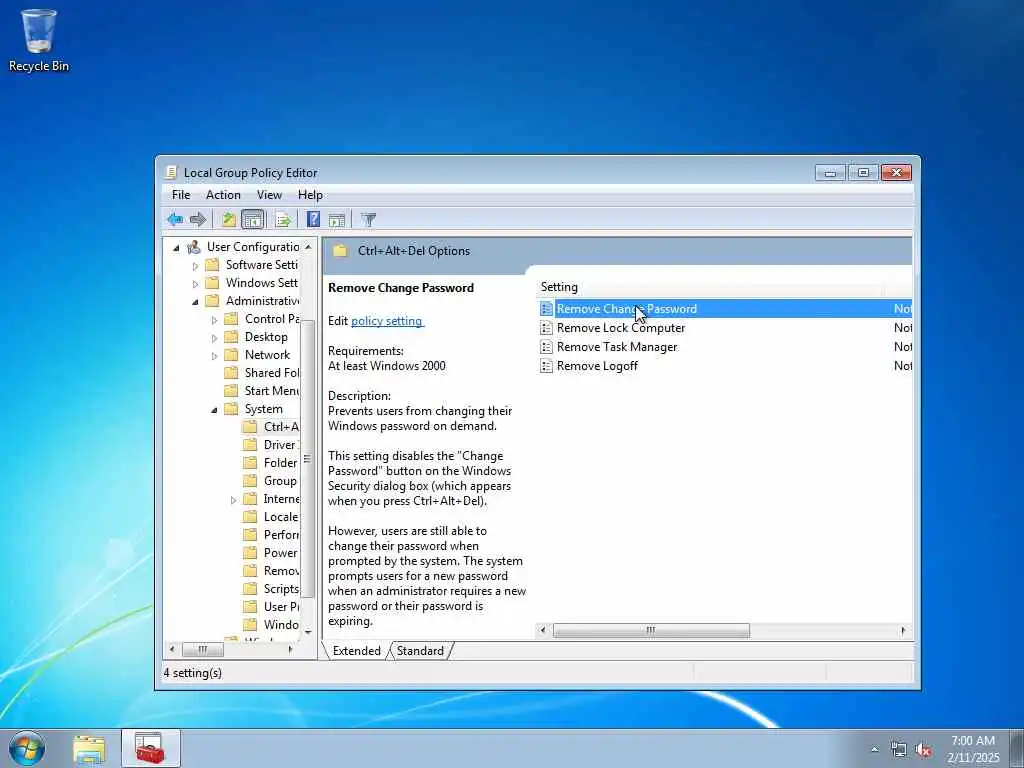1024x768 pixels.
Task: Click the Remove Task Manager policy icon
Action: click(547, 347)
